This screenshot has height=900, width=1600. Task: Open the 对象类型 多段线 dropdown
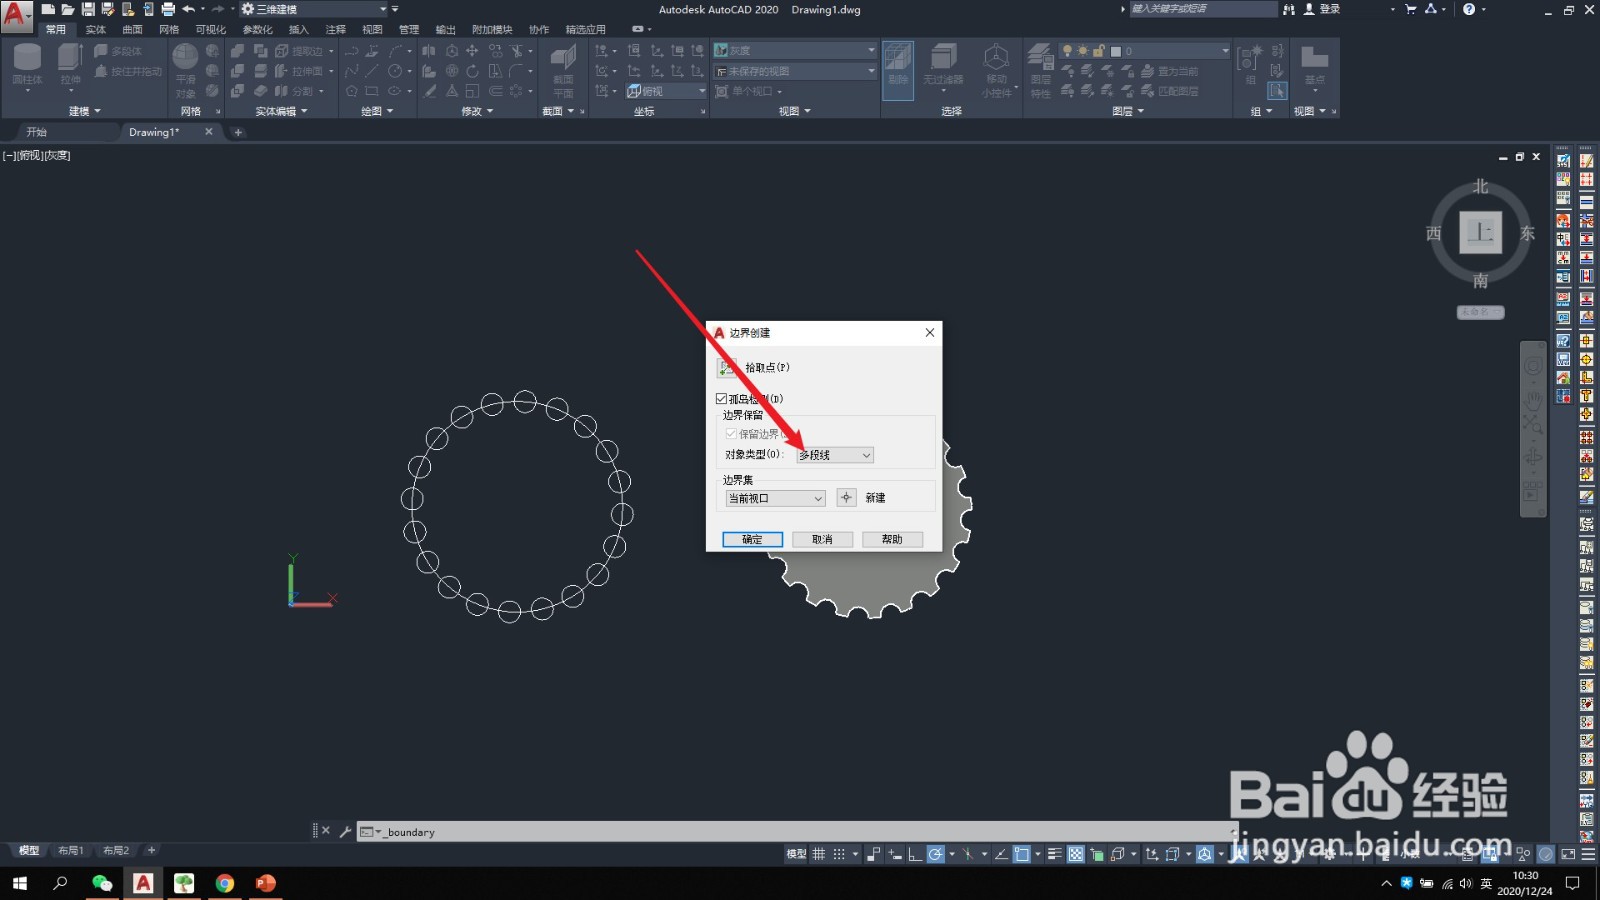click(864, 455)
